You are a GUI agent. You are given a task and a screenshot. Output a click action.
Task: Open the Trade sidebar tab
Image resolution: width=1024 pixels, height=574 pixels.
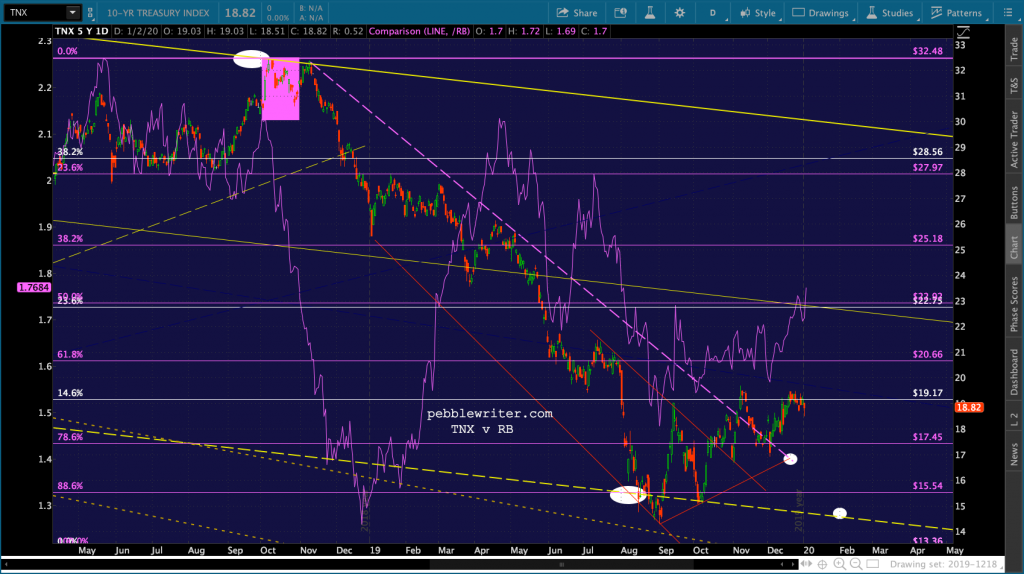click(x=1013, y=48)
